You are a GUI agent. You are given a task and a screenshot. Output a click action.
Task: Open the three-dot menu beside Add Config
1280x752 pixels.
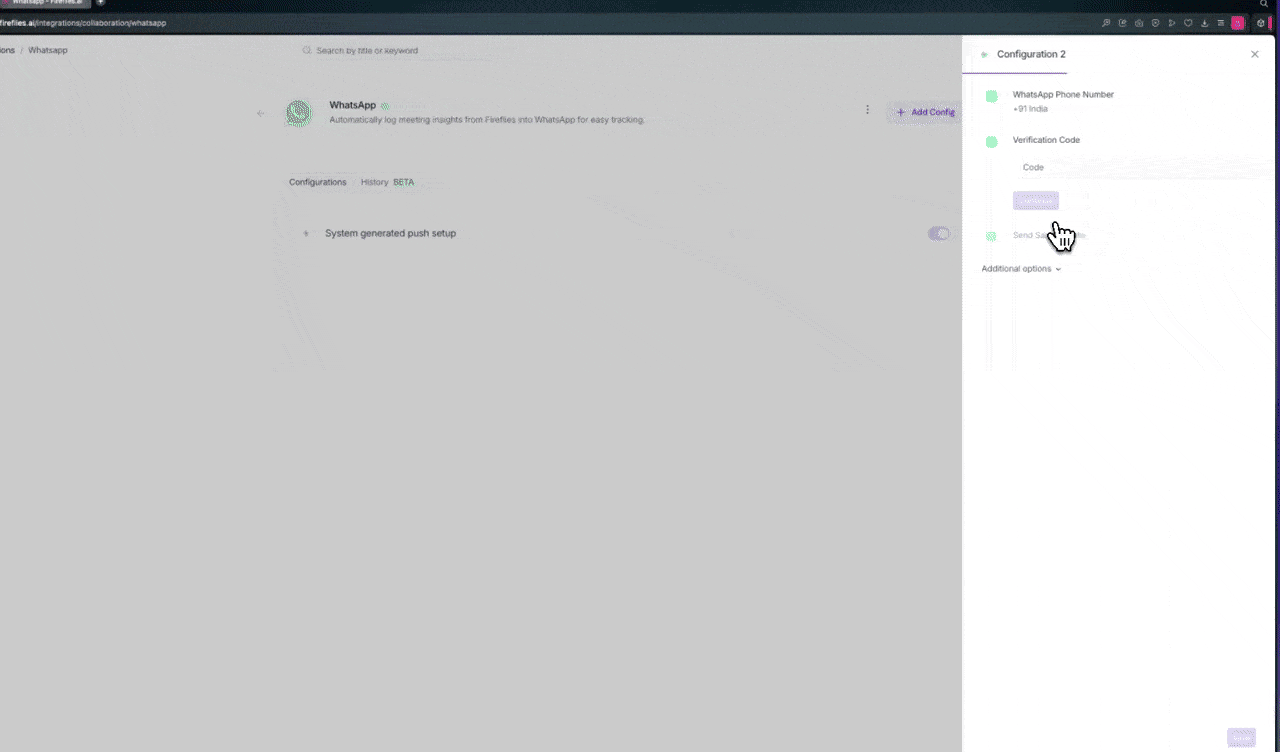pyautogui.click(x=867, y=110)
